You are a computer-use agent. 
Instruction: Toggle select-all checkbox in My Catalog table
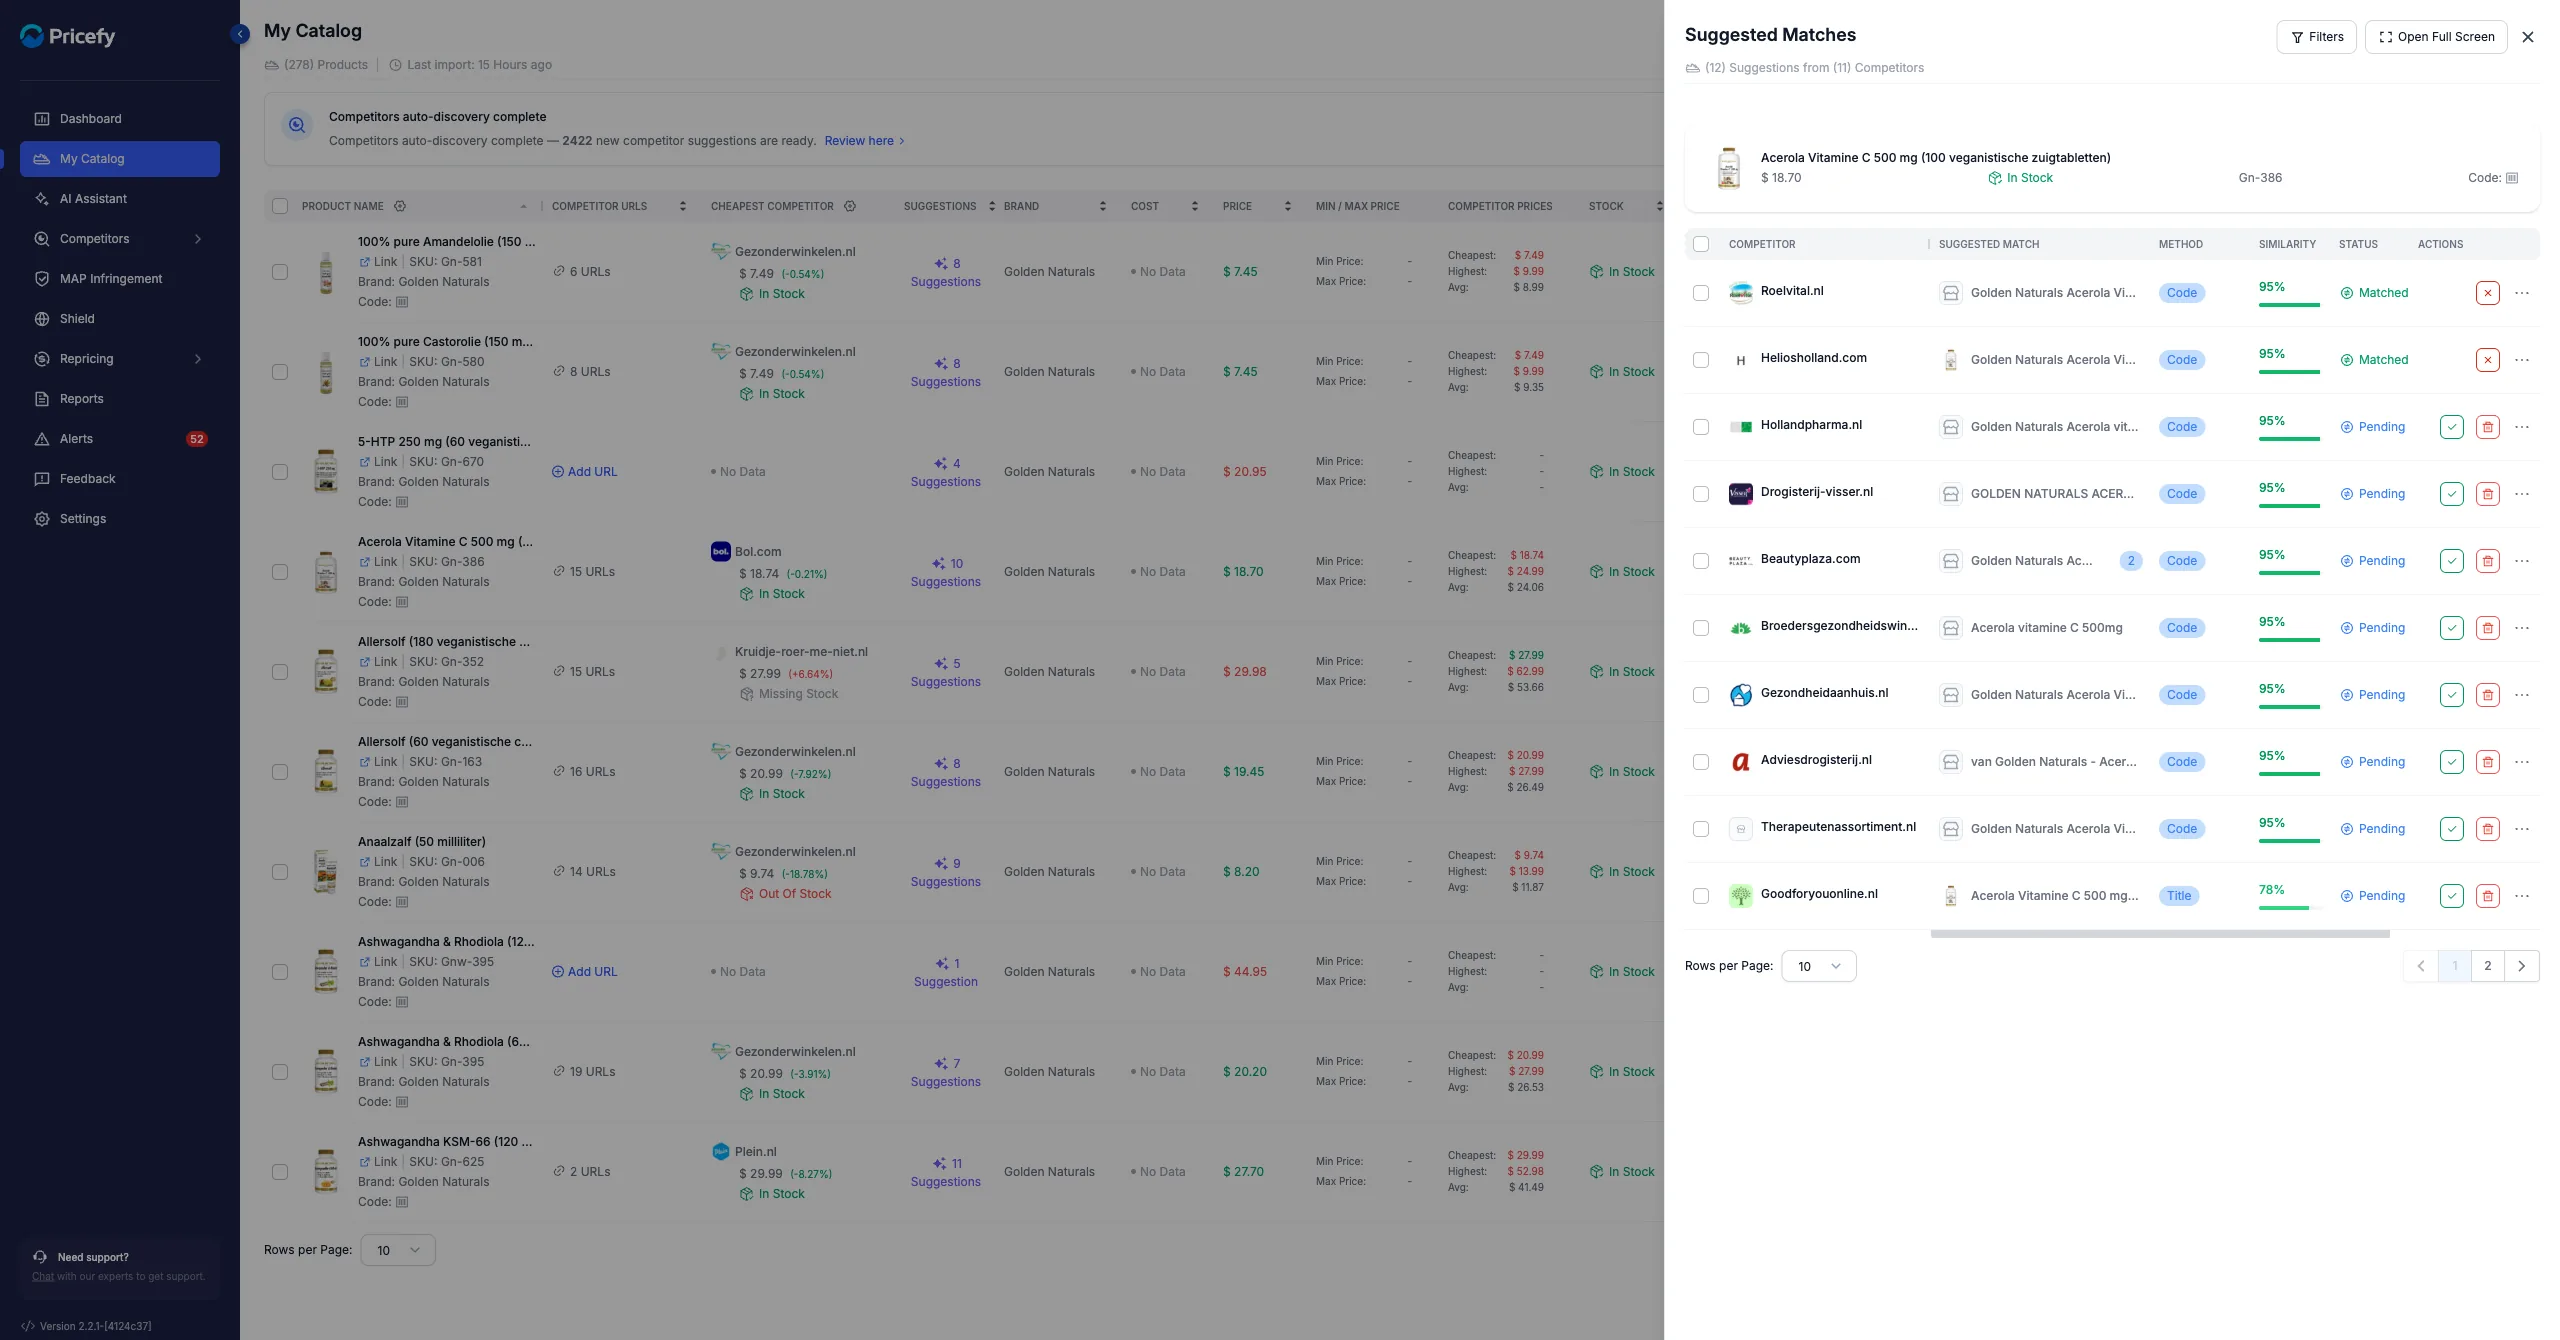pyautogui.click(x=280, y=206)
